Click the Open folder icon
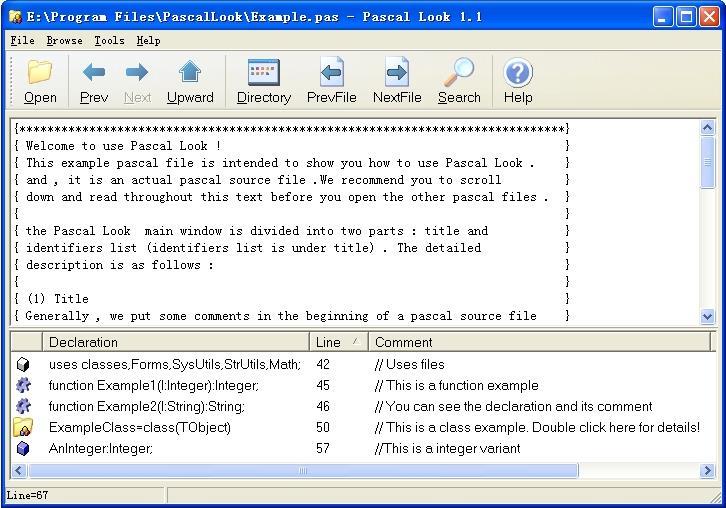The width and height of the screenshot is (726, 508). click(x=39, y=72)
